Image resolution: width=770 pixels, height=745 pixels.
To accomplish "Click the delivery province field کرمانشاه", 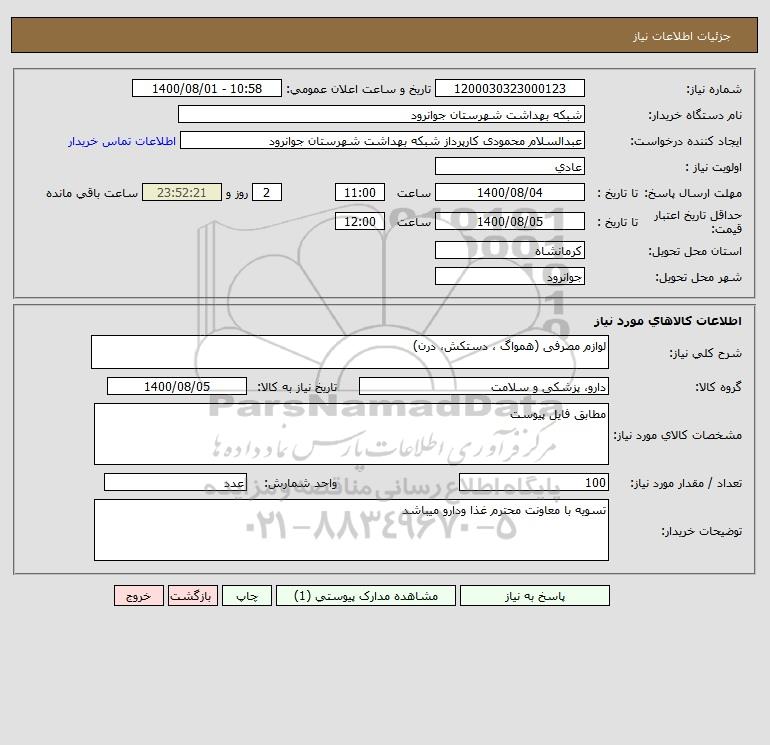I will [x=510, y=250].
